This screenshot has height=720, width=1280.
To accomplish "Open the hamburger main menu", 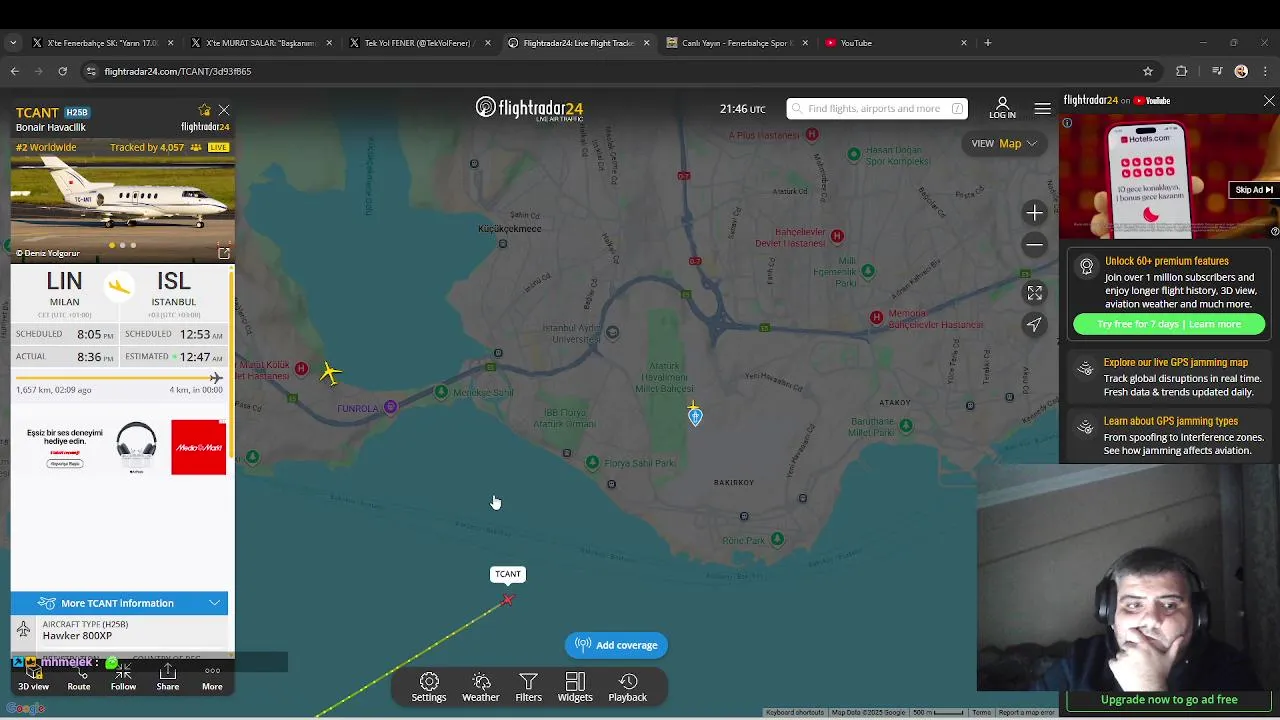I will (1042, 108).
